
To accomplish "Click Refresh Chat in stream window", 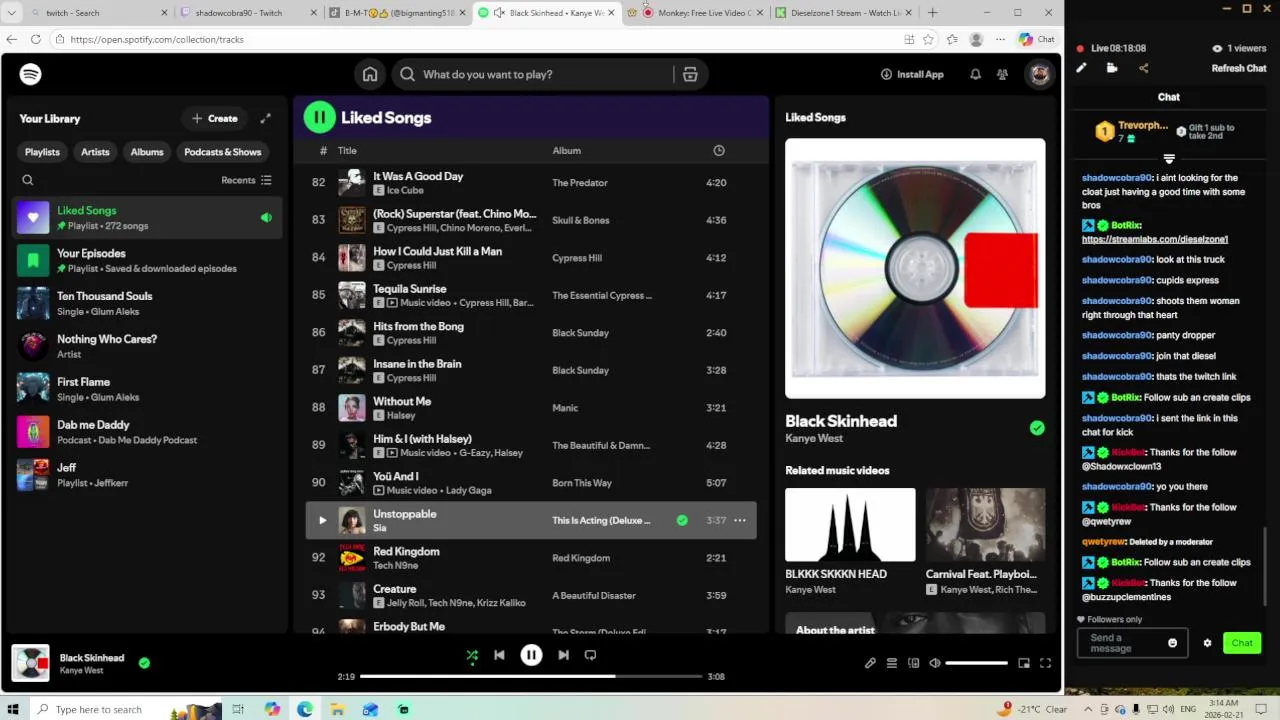I will (1239, 68).
